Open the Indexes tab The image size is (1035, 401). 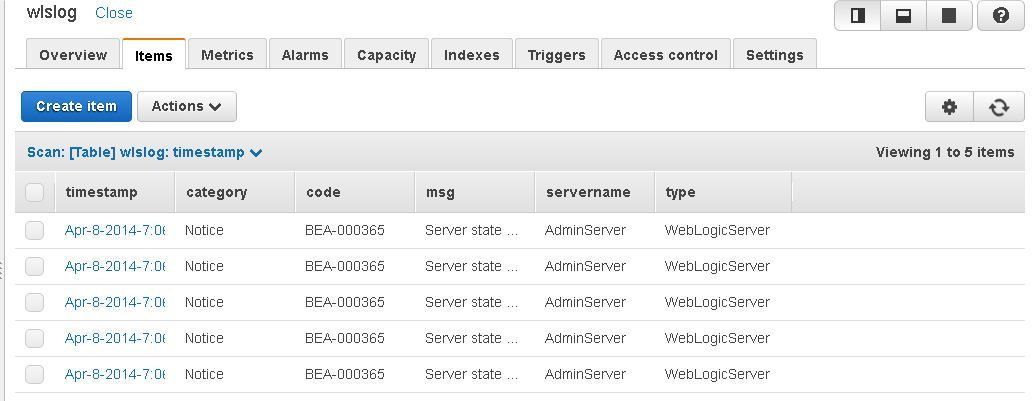(471, 55)
